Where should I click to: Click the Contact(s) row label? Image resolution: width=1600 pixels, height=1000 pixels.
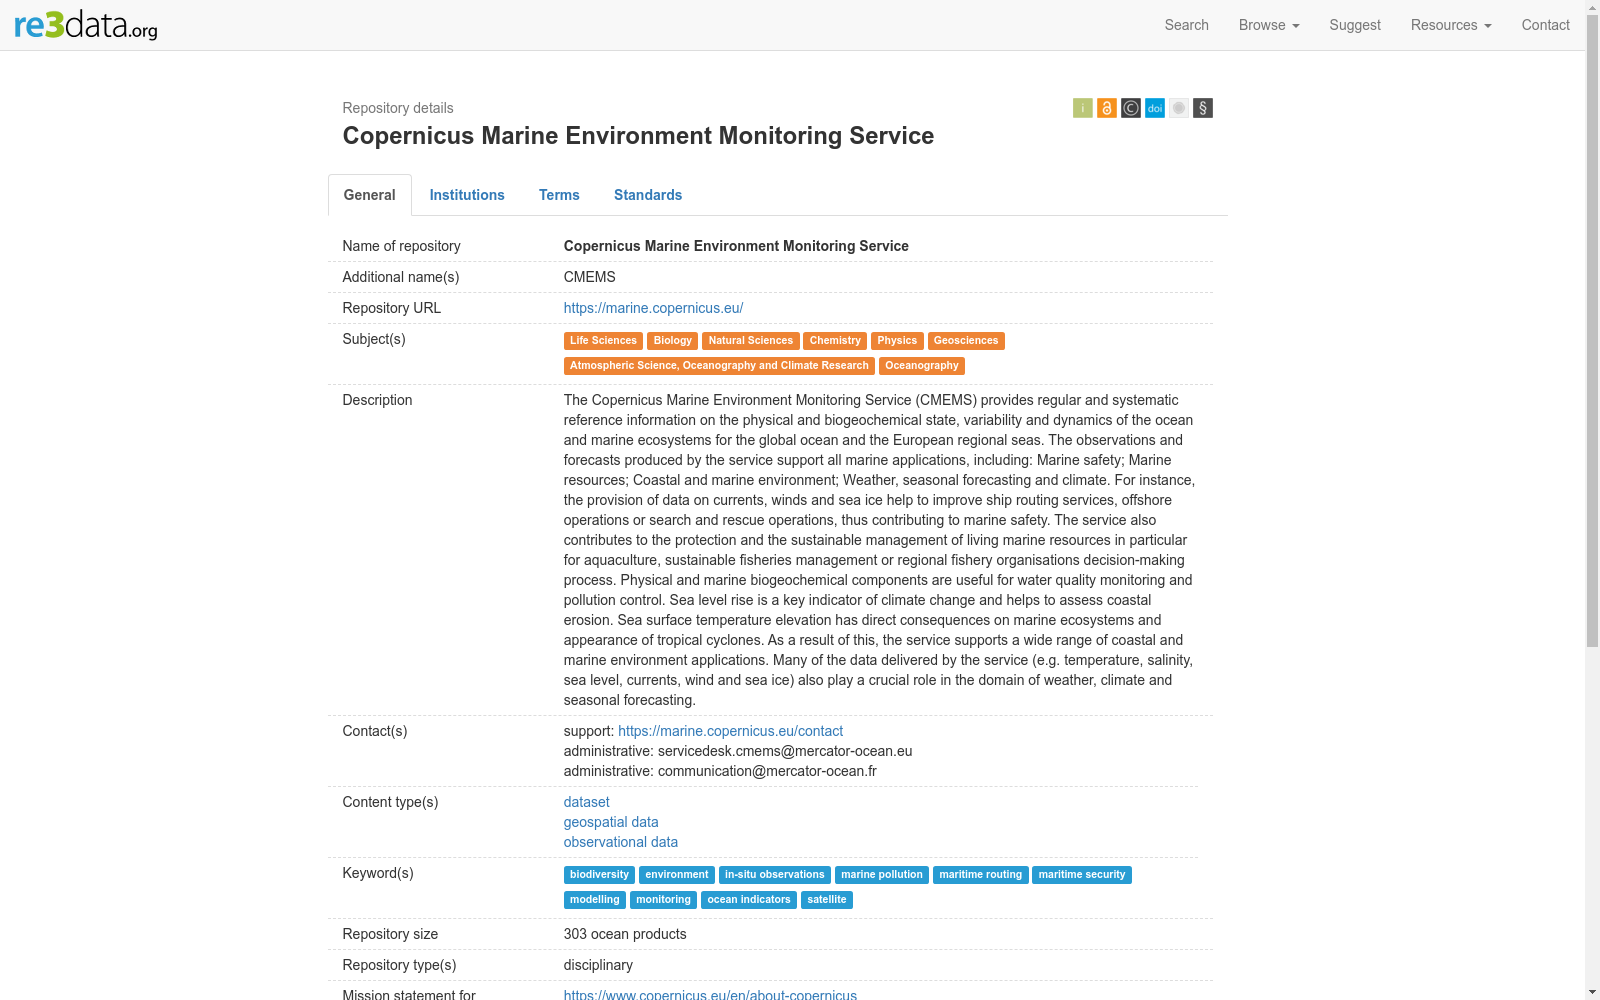click(375, 731)
